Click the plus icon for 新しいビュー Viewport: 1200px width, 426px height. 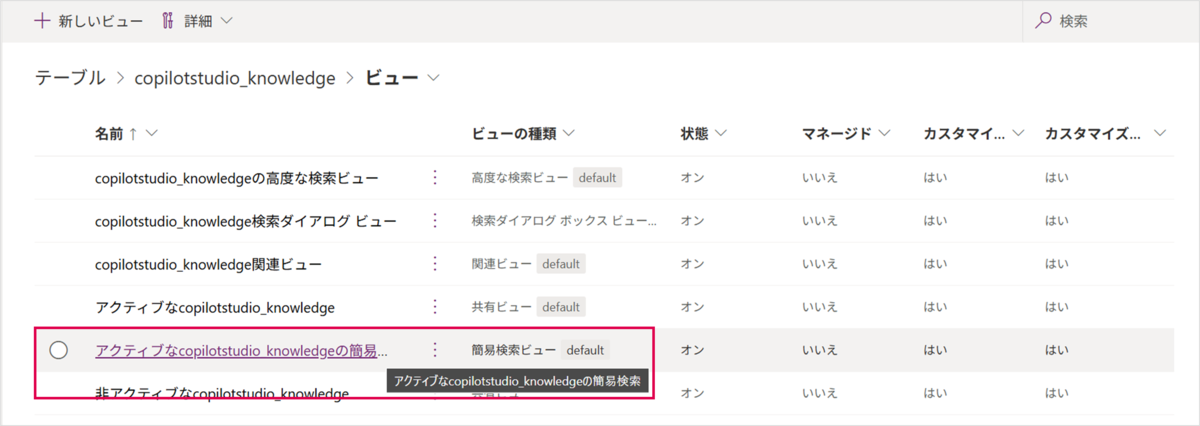coord(42,20)
